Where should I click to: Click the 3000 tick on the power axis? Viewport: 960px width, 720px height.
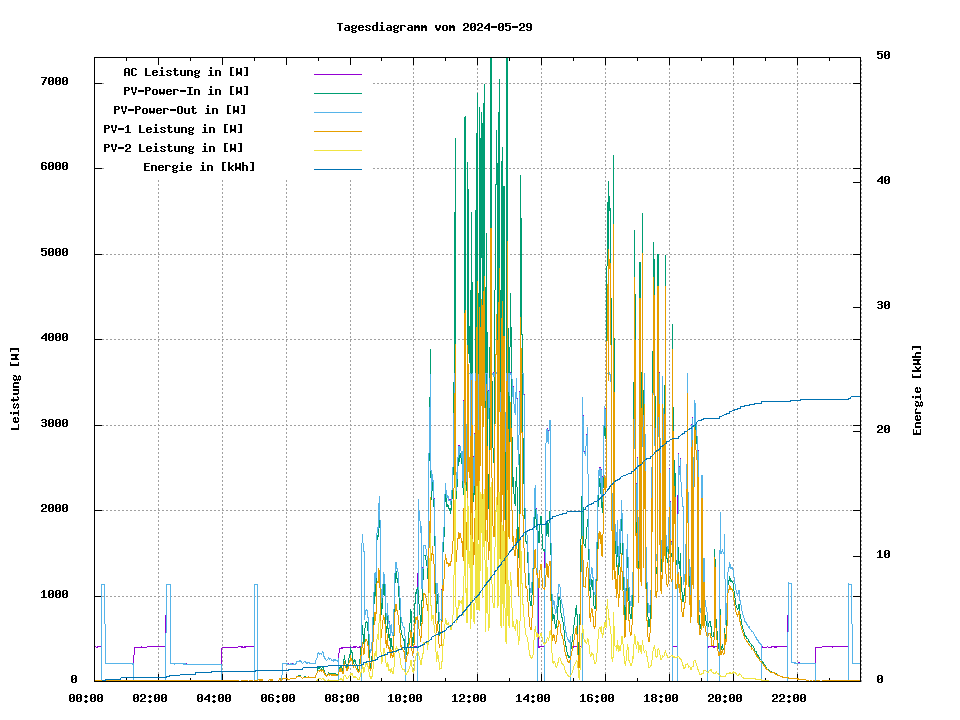[54, 424]
